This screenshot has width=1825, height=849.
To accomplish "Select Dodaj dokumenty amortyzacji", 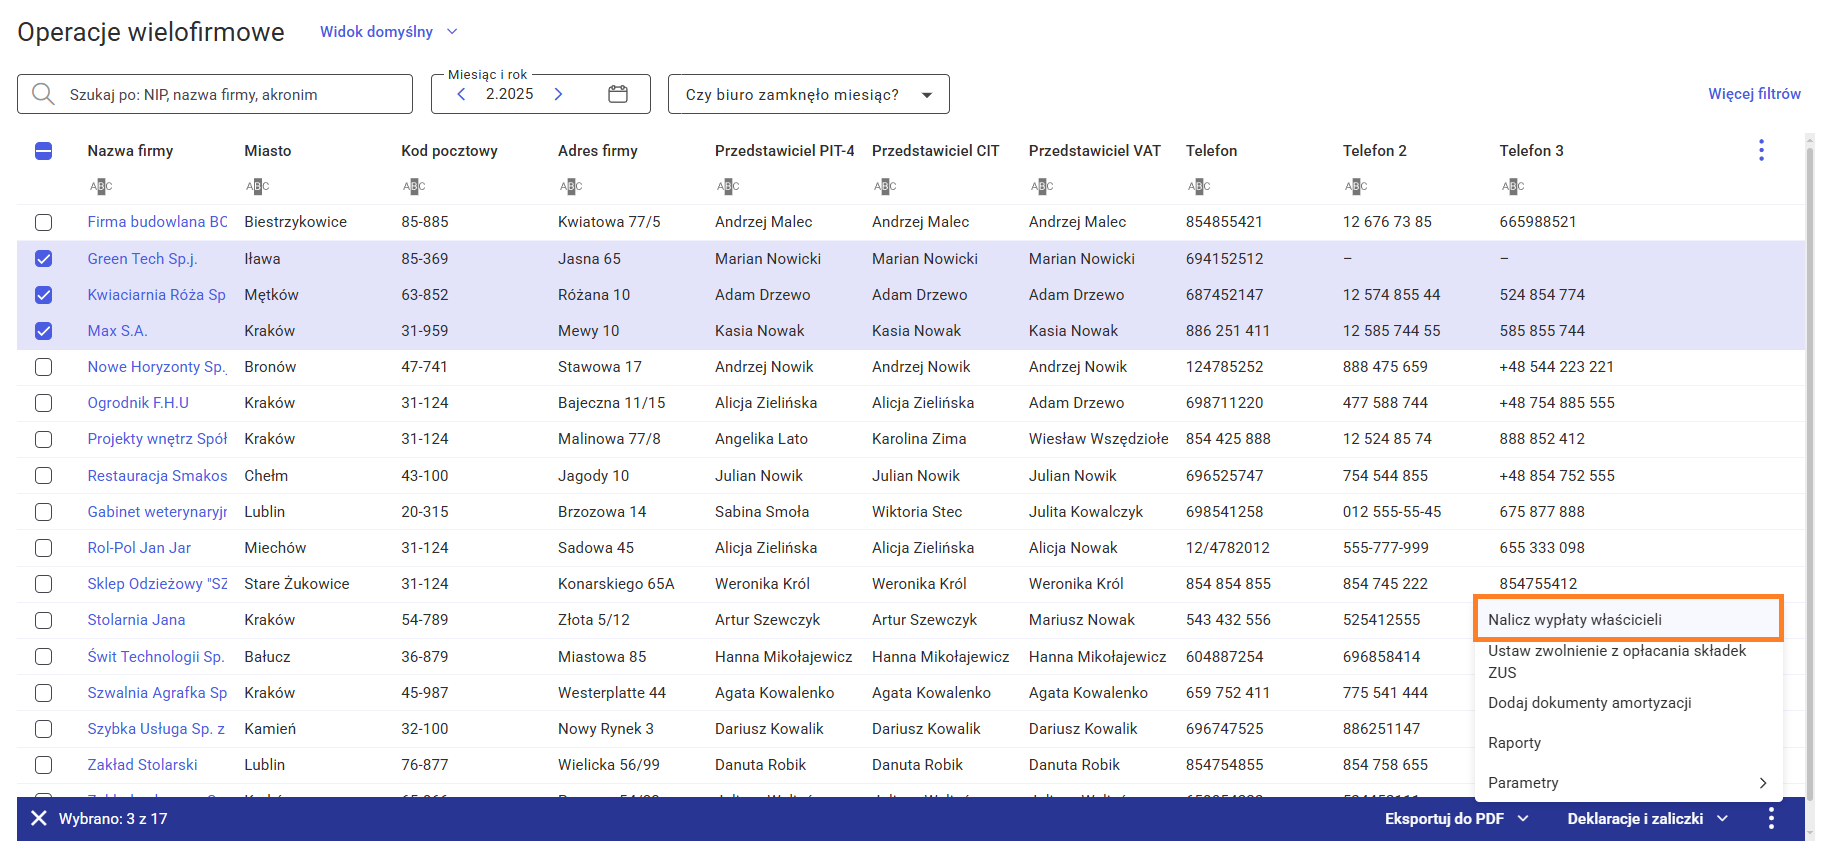I will [x=1628, y=703].
